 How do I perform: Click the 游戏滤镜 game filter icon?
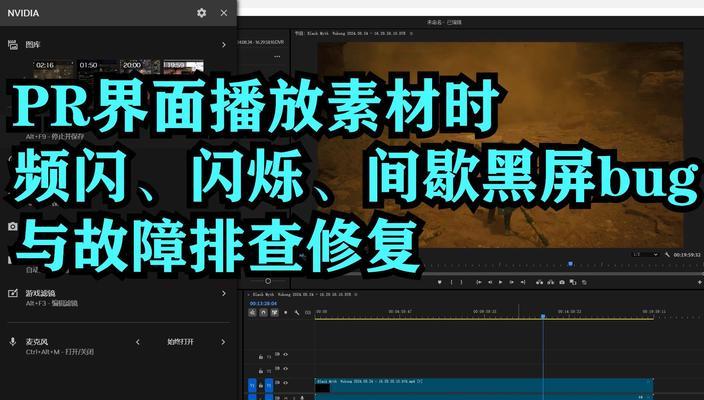(x=13, y=293)
